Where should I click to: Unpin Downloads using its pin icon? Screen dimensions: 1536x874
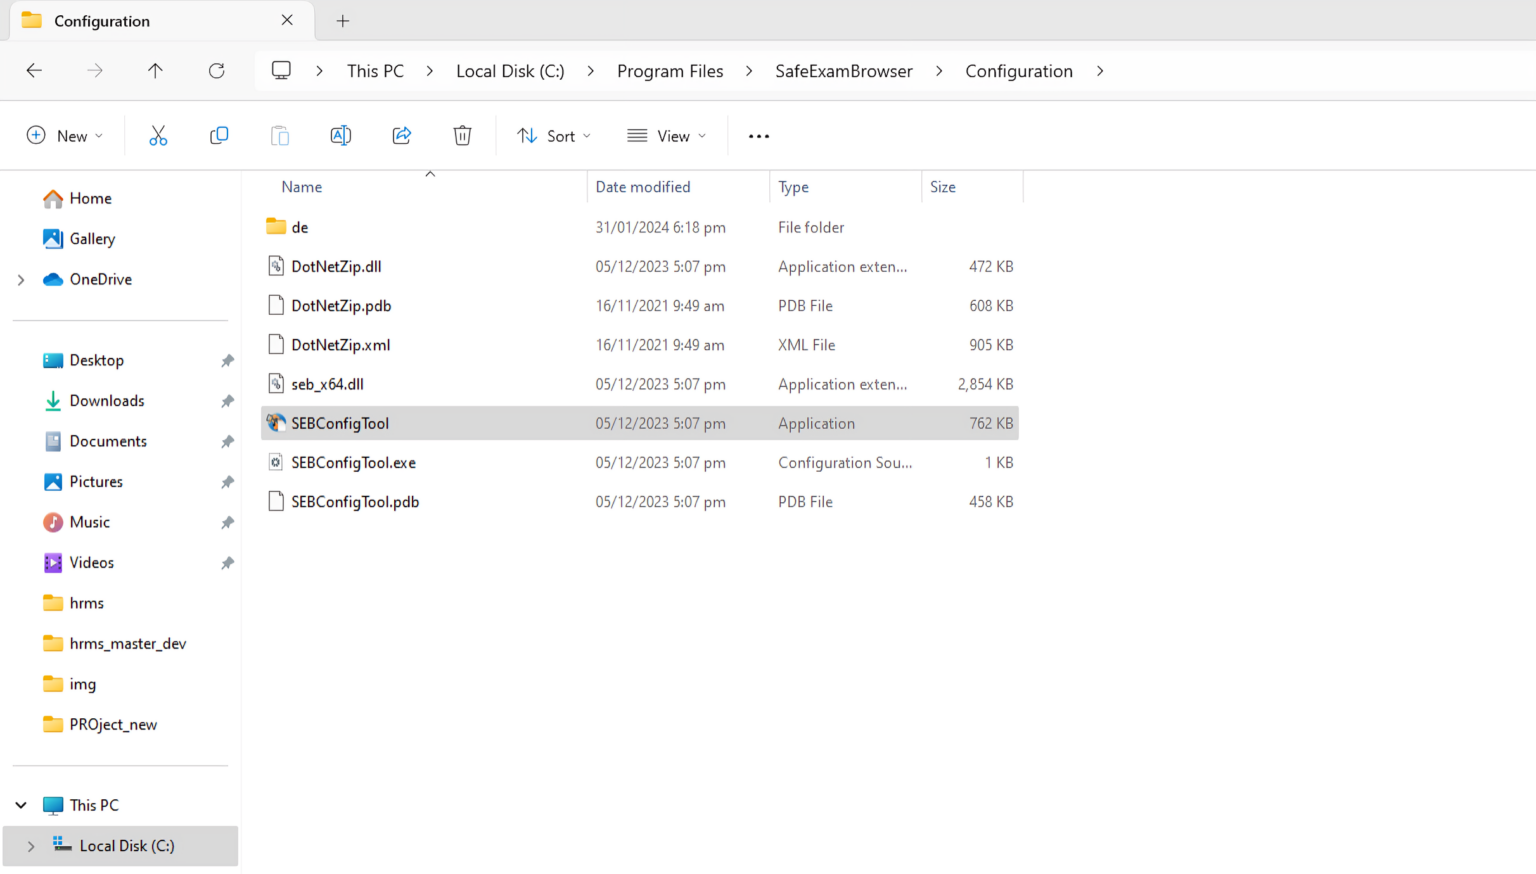[x=227, y=401]
